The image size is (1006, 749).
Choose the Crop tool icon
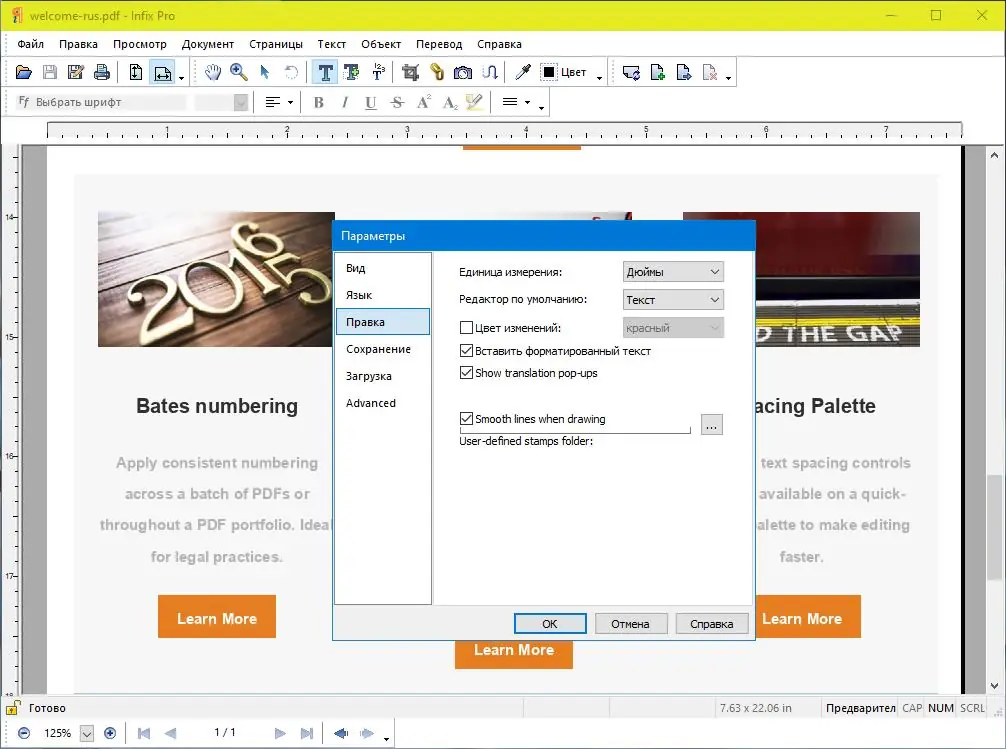[x=410, y=73]
